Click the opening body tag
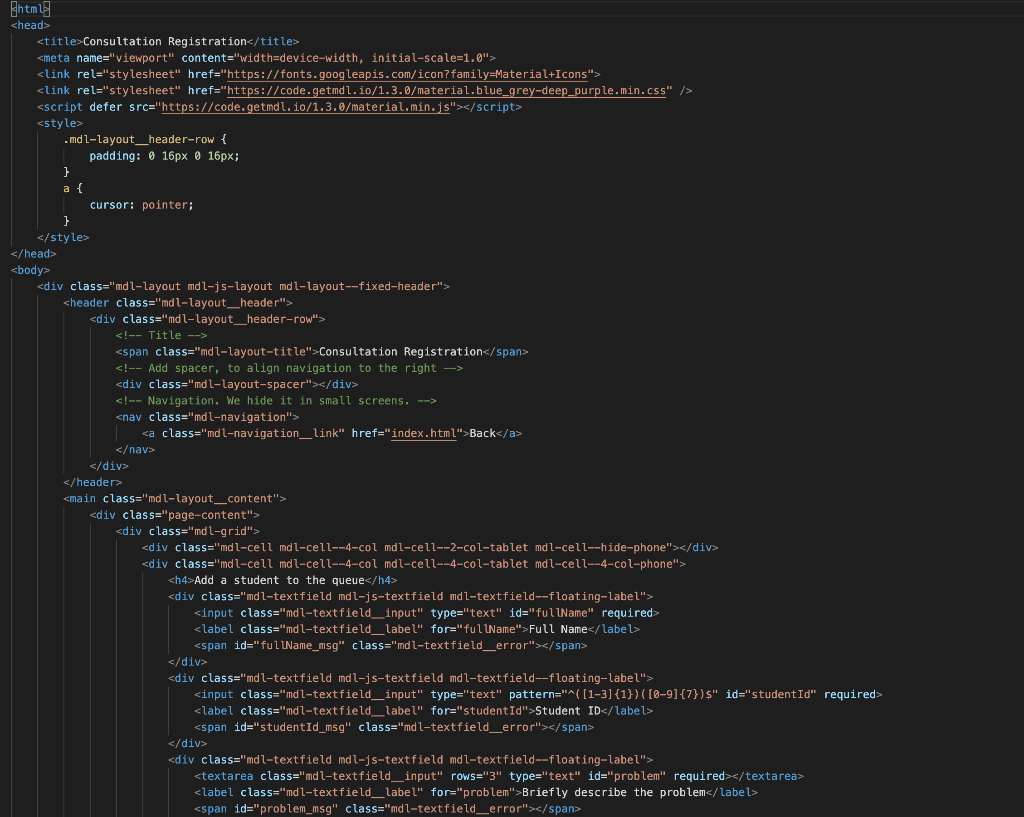Viewport: 1024px width, 817px height. [30, 270]
